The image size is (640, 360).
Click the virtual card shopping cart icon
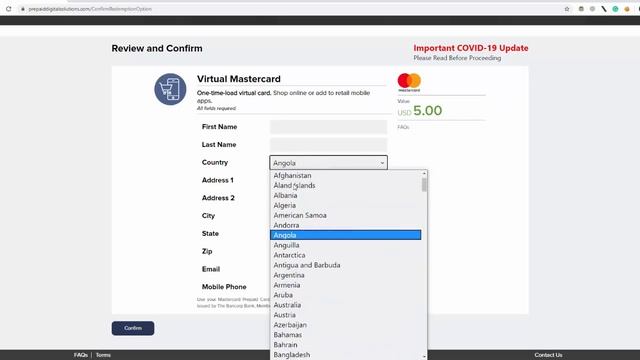[x=170, y=89]
